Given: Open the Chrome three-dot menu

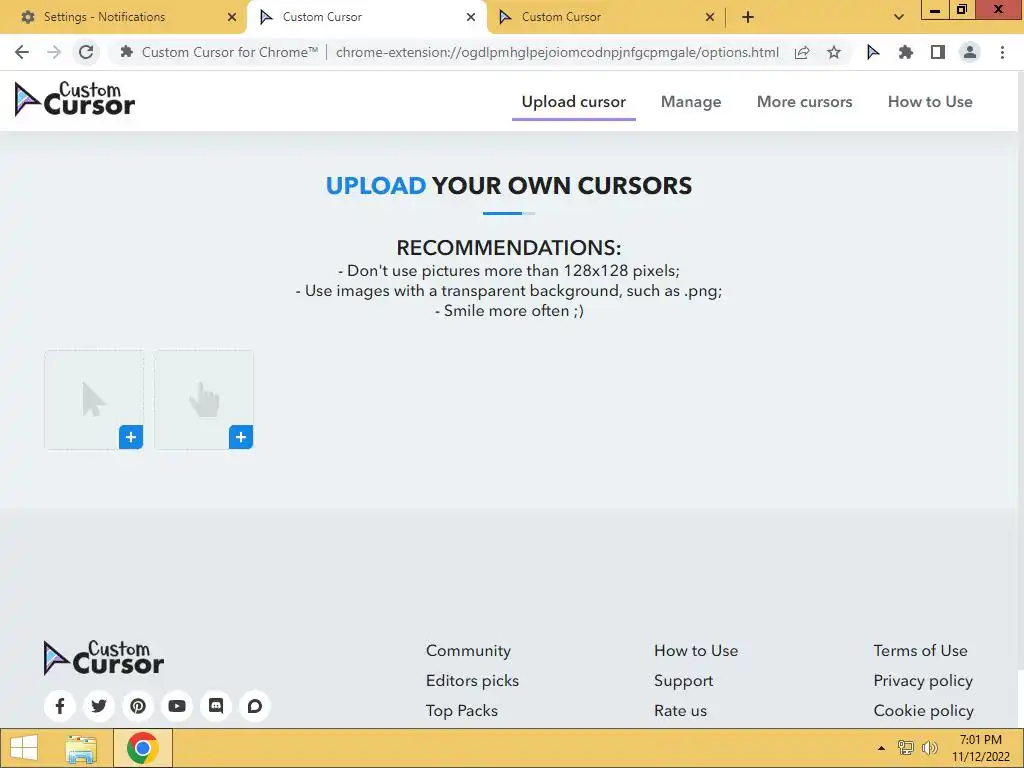Looking at the screenshot, I should tap(1002, 52).
